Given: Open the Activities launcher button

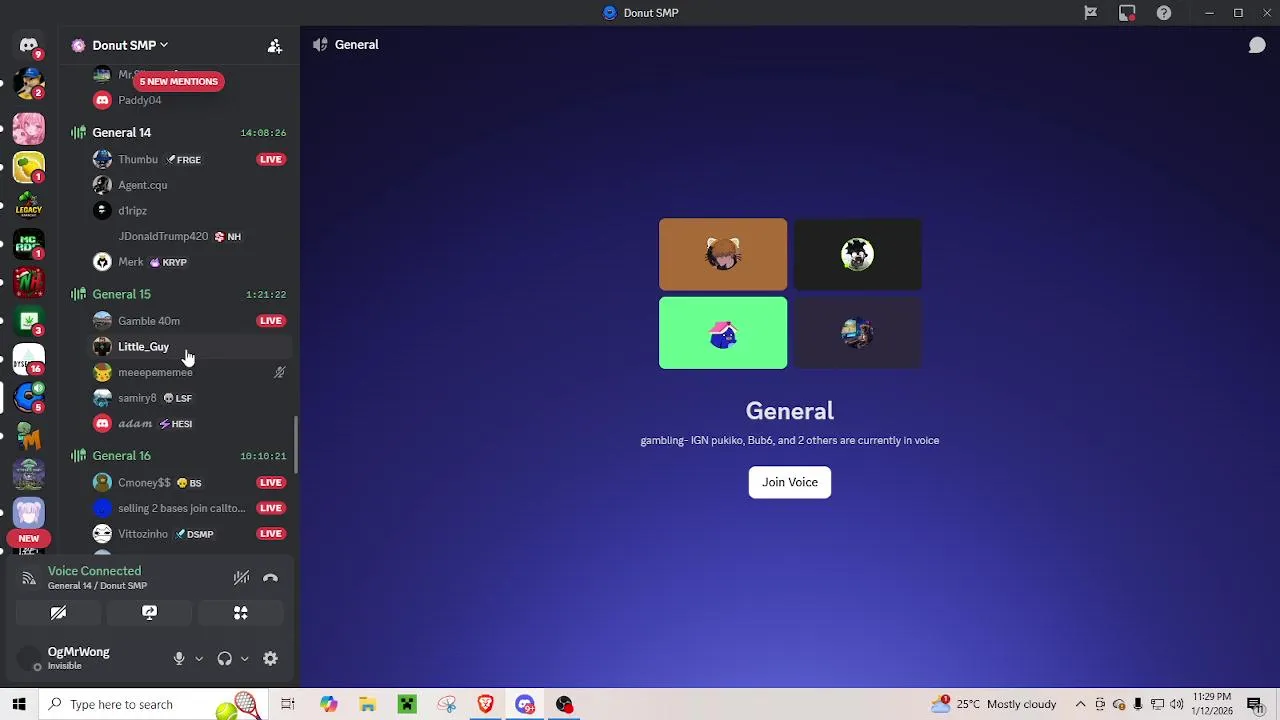Looking at the screenshot, I should [241, 613].
